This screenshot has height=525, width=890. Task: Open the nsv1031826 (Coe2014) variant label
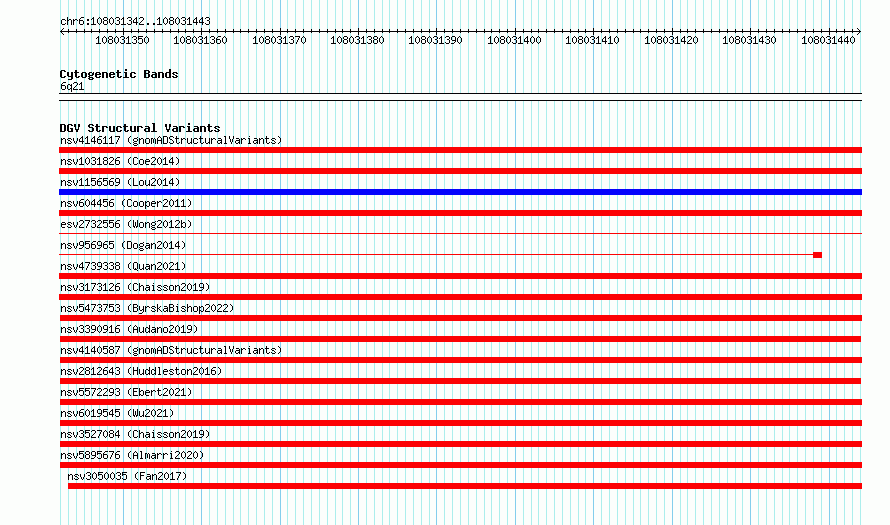[120, 161]
